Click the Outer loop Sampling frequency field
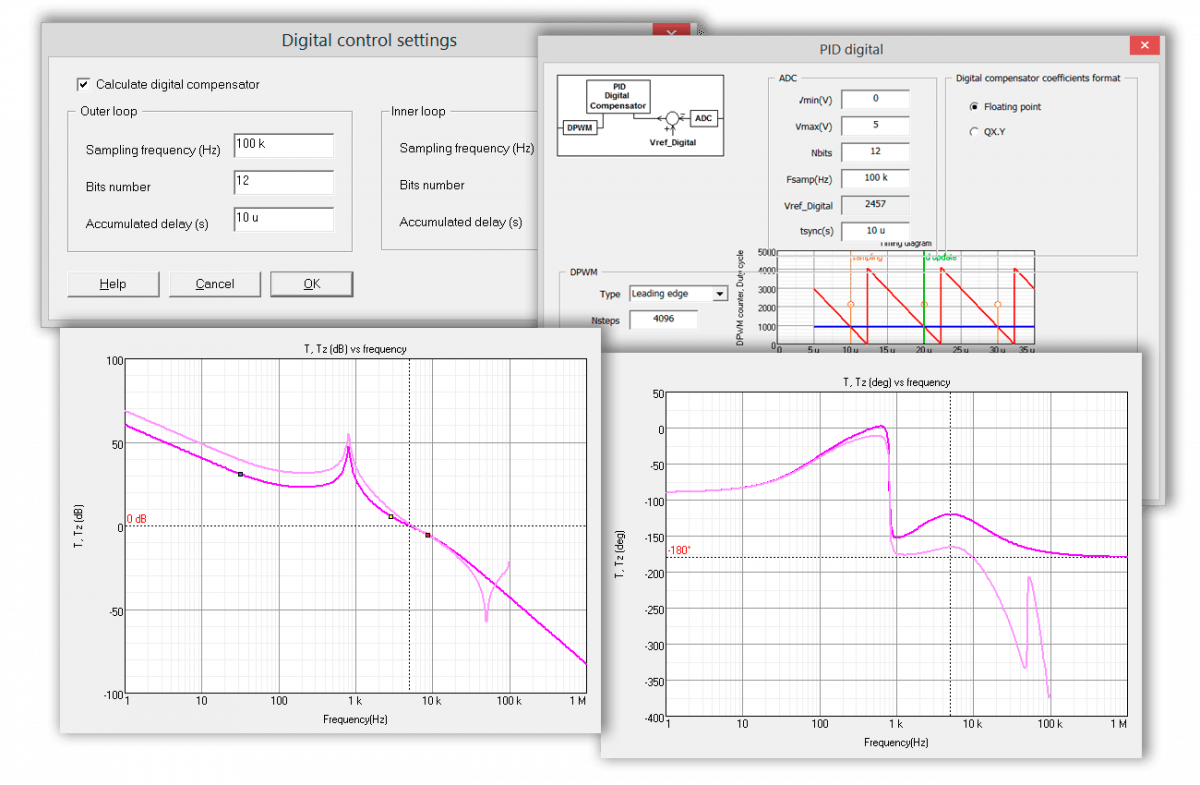The image size is (1200, 785). click(283, 146)
